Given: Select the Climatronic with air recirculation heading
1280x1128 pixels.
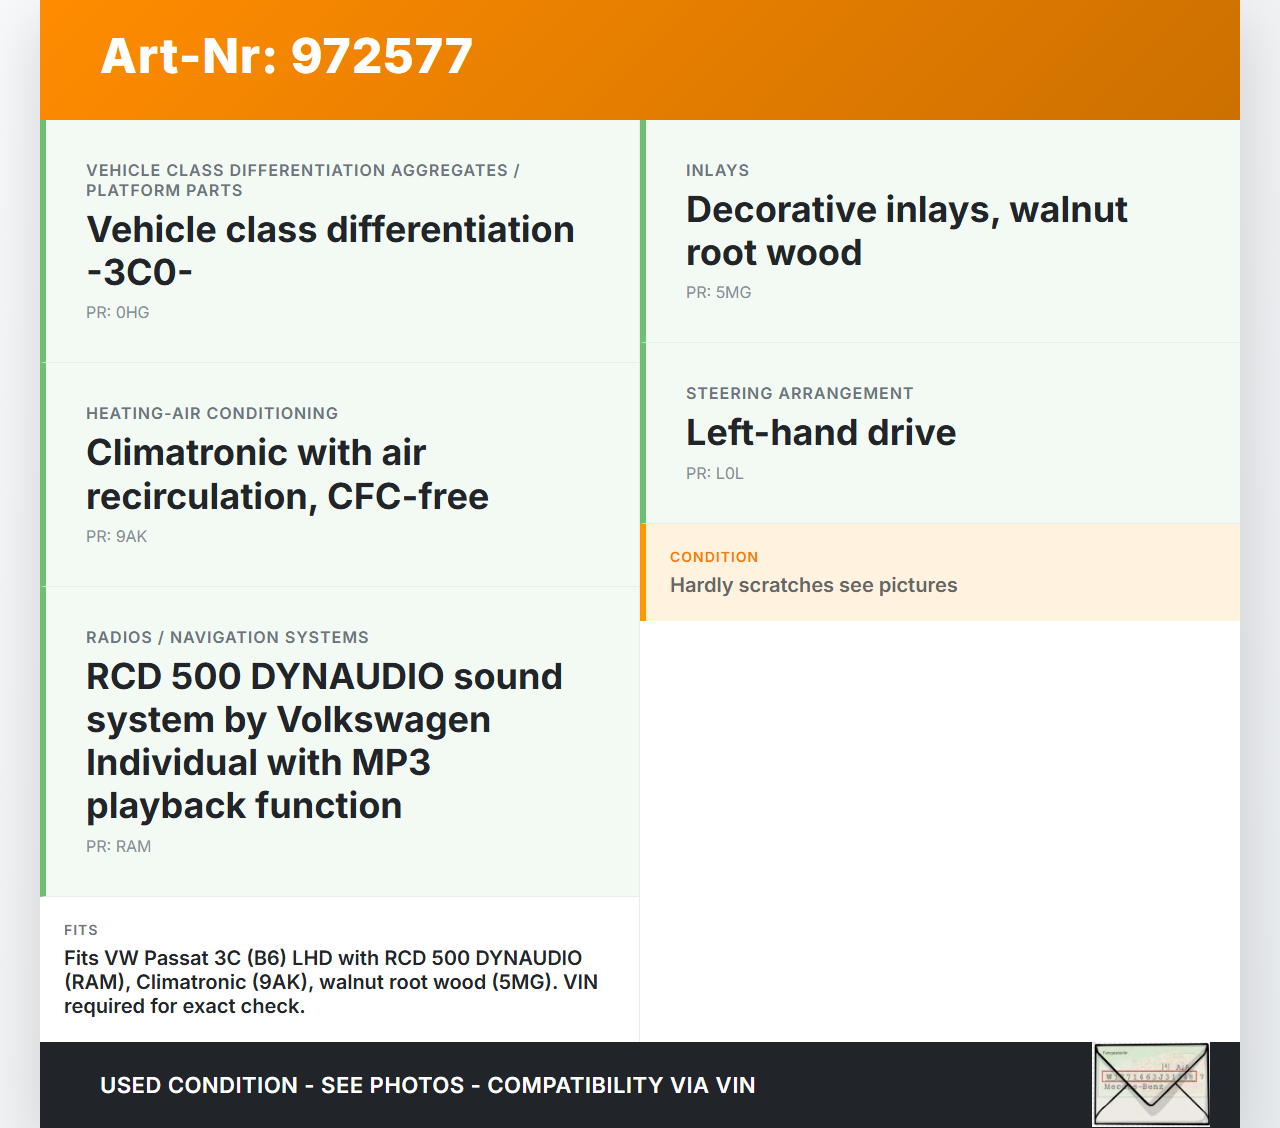Looking at the screenshot, I should click(x=287, y=474).
